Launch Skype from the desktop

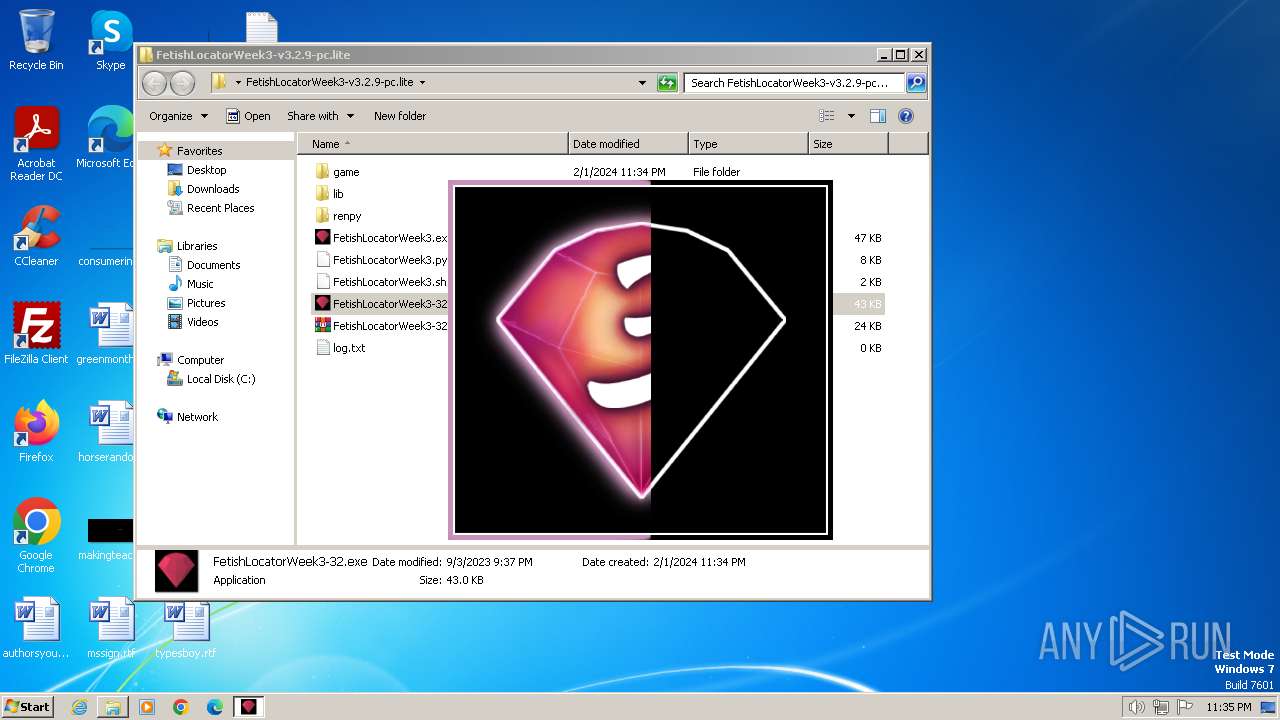(110, 40)
